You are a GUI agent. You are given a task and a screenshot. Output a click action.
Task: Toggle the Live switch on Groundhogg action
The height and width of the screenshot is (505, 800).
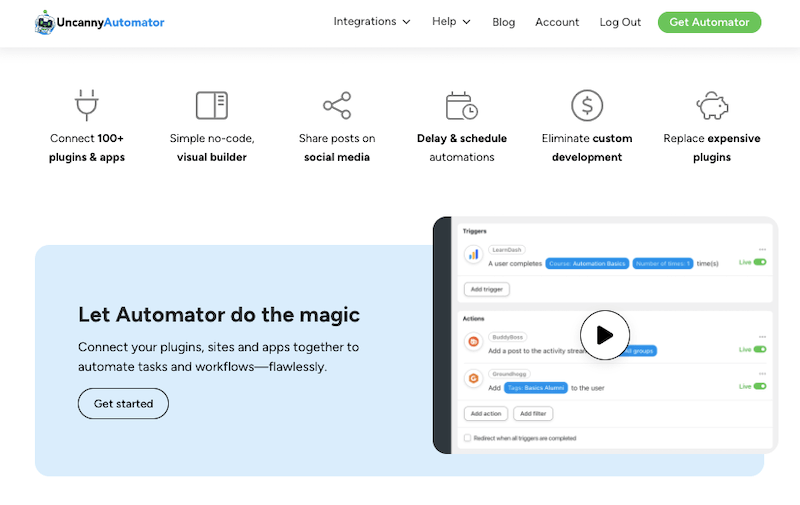pyautogui.click(x=760, y=386)
